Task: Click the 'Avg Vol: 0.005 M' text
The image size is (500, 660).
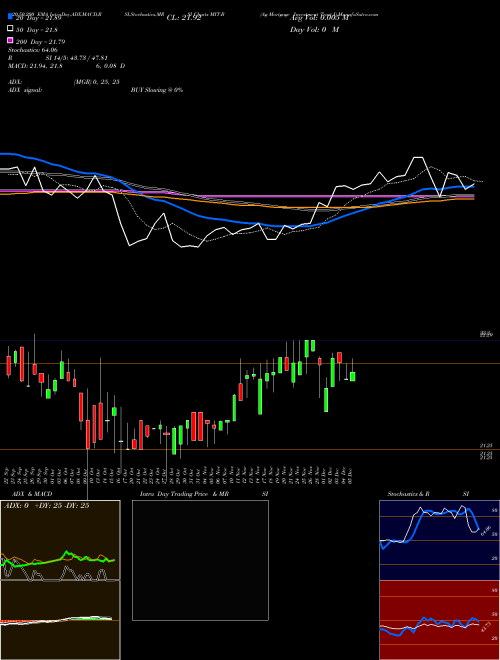Action: point(319,18)
